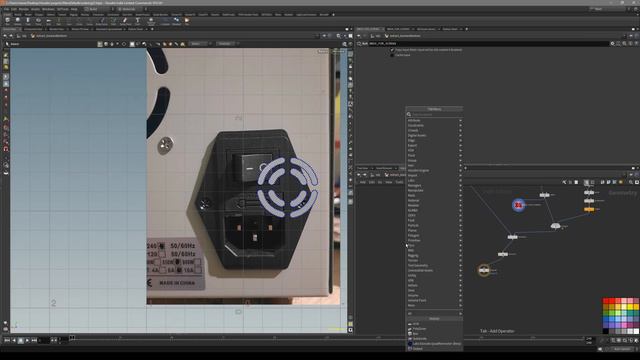Viewport: 640px width, 360px height.
Task: Click the All entry in TAB menu
Action: (x=434, y=313)
